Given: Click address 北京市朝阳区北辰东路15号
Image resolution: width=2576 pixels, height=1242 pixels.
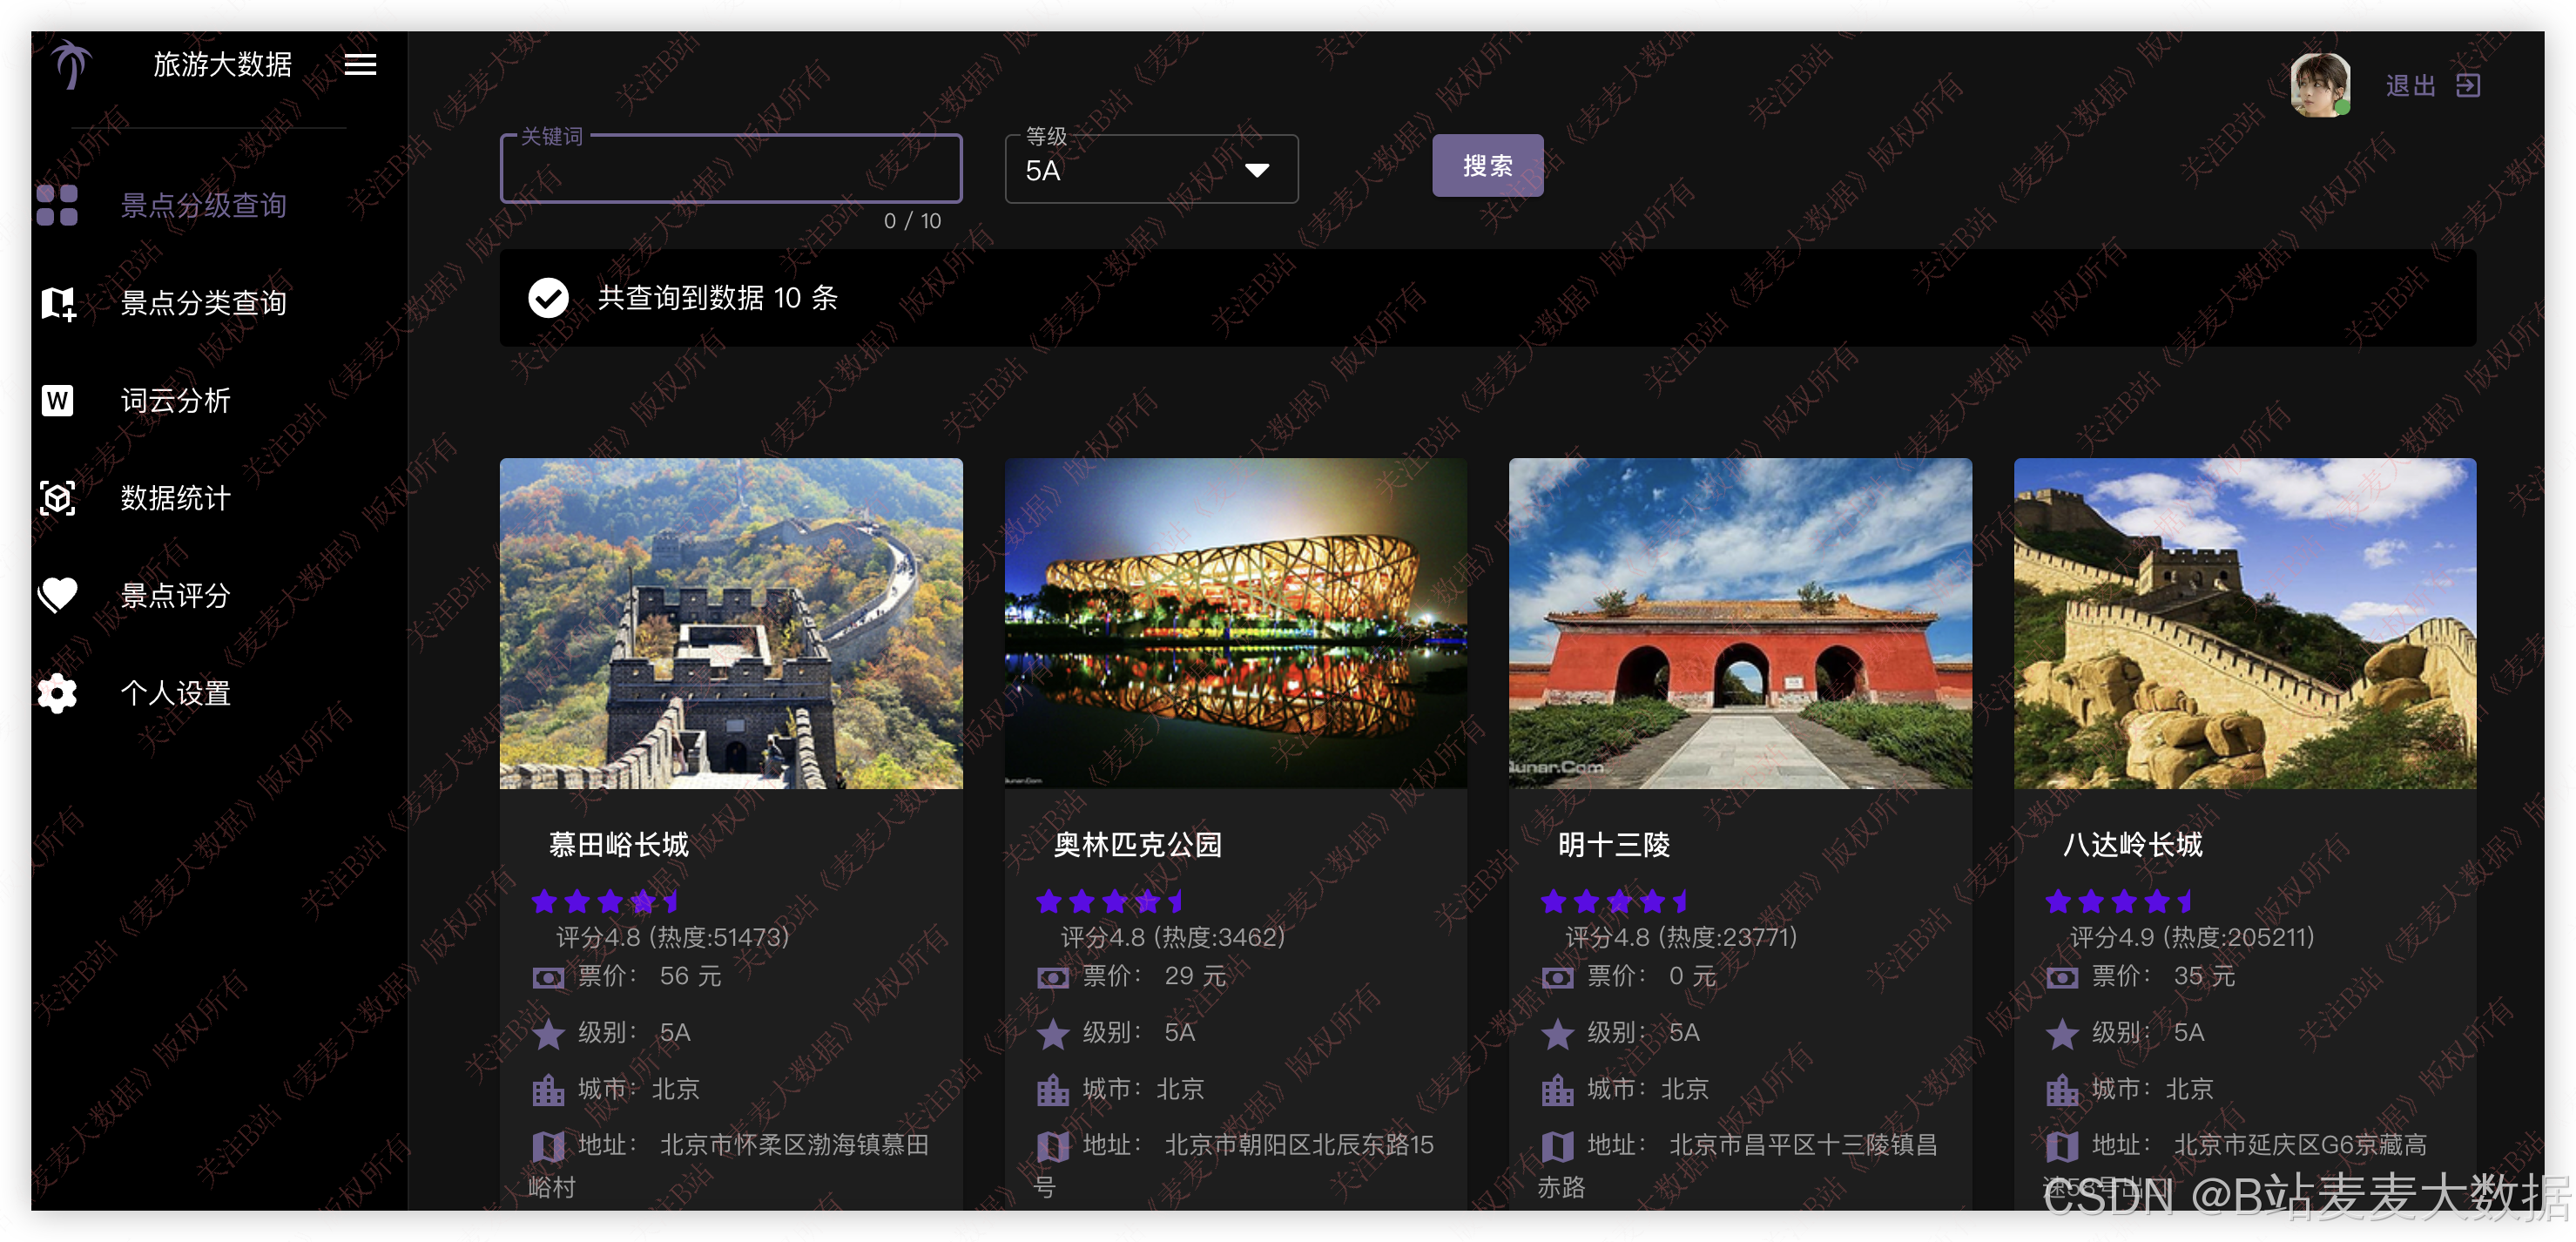Looking at the screenshot, I should pyautogui.click(x=1235, y=1166).
